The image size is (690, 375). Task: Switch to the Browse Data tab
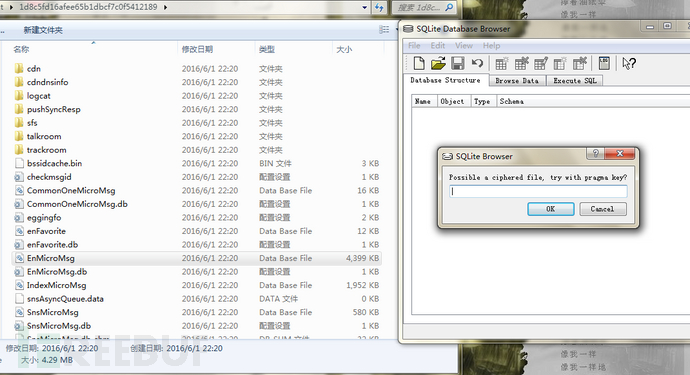pos(517,81)
